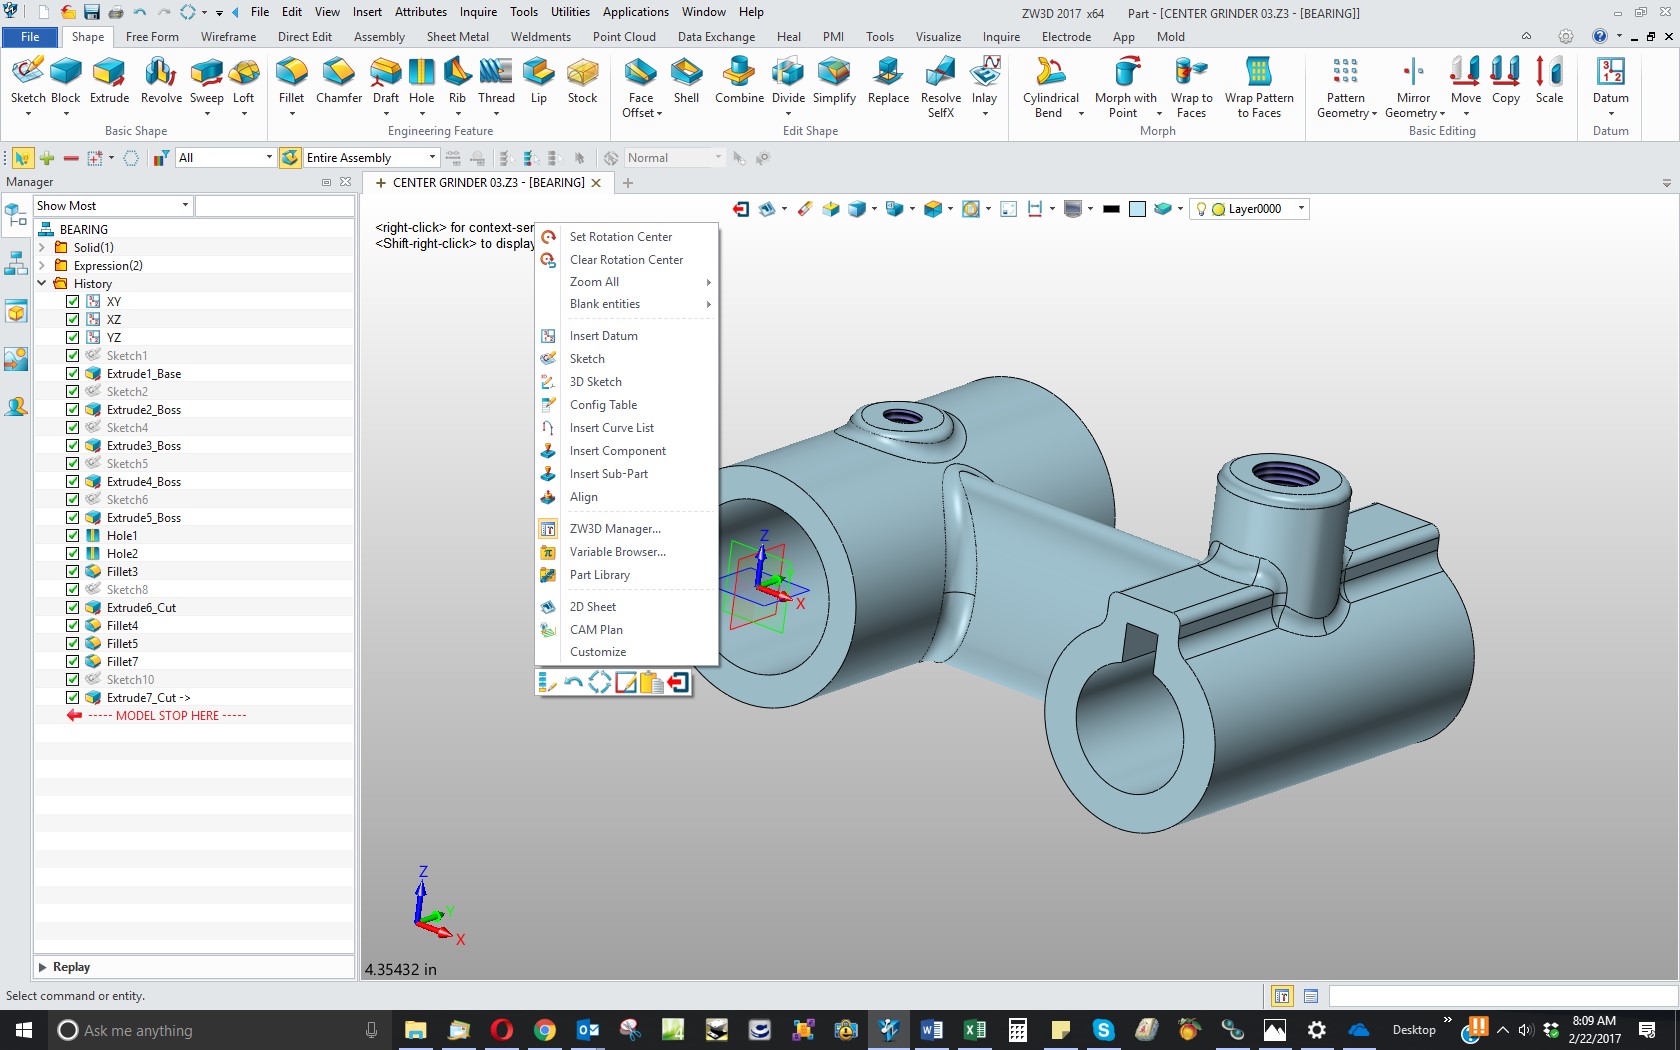This screenshot has height=1050, width=1680.
Task: Choose Insert Datum from context menu
Action: (x=603, y=336)
